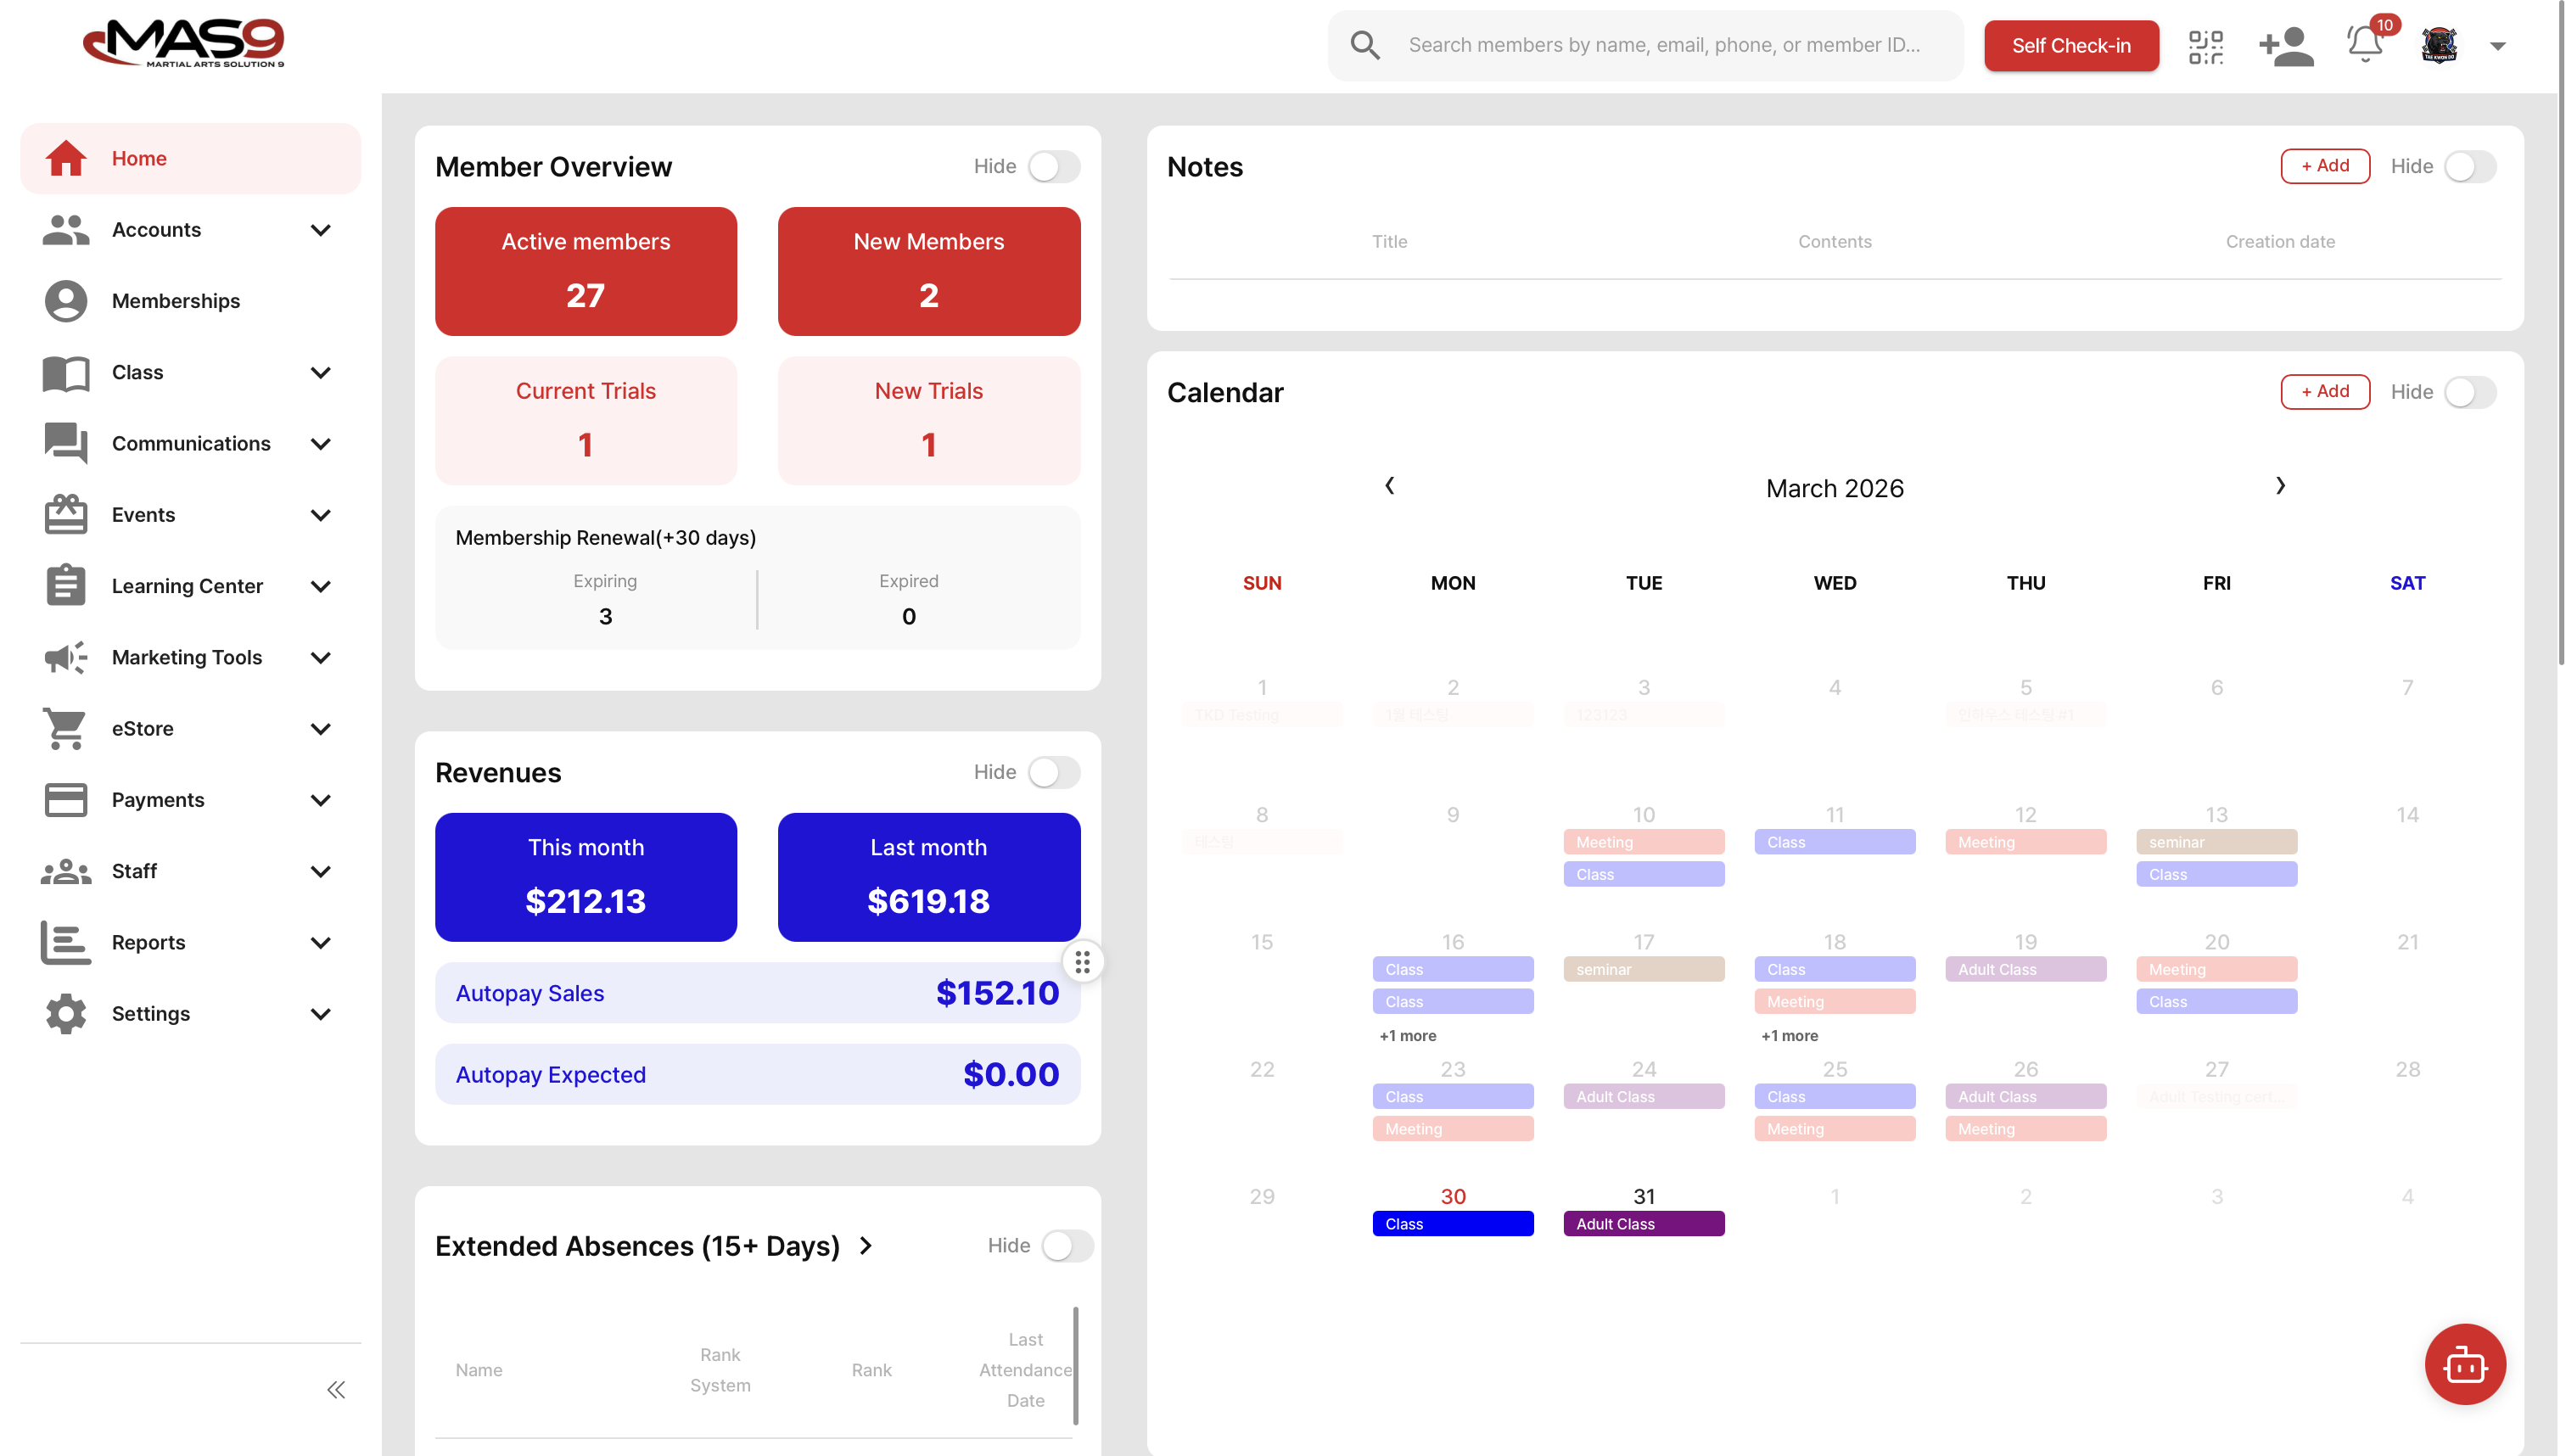The image size is (2566, 1456).
Task: Click + Add button in Notes
Action: click(2324, 166)
